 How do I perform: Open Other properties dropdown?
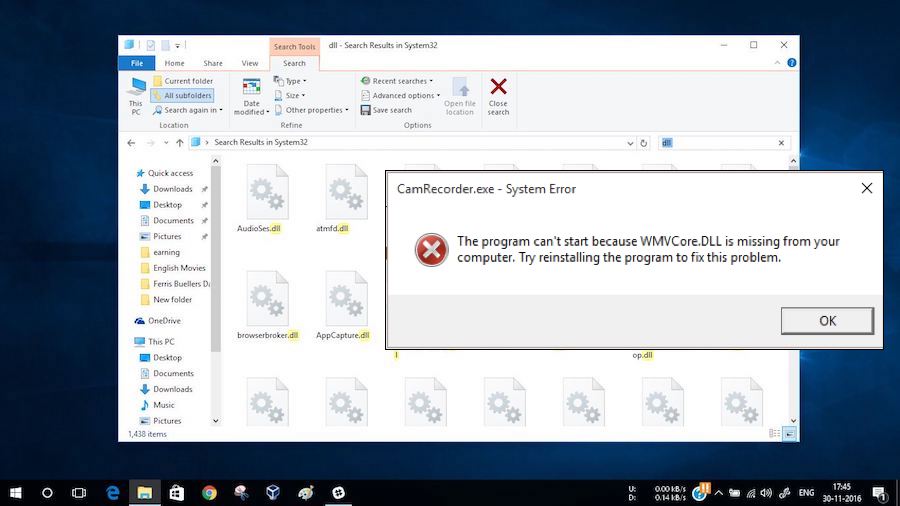[312, 110]
